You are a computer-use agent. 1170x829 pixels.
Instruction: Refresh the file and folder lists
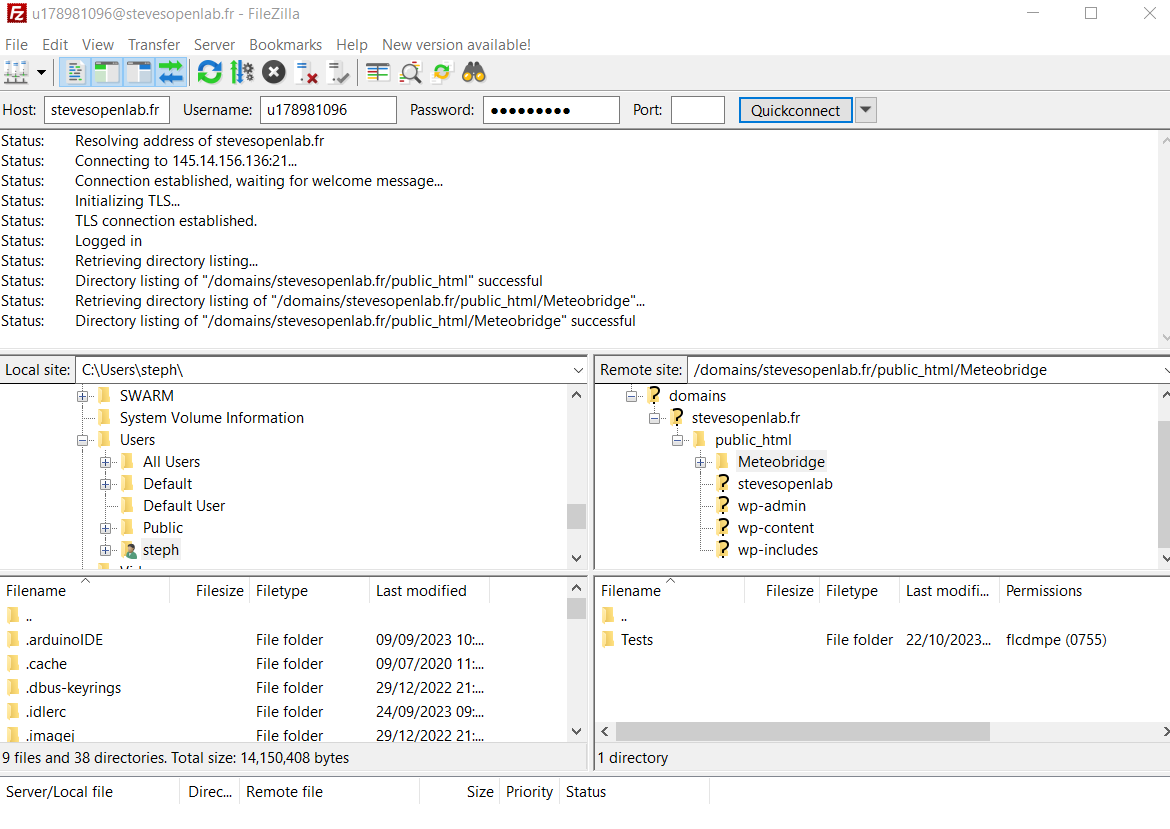[210, 72]
